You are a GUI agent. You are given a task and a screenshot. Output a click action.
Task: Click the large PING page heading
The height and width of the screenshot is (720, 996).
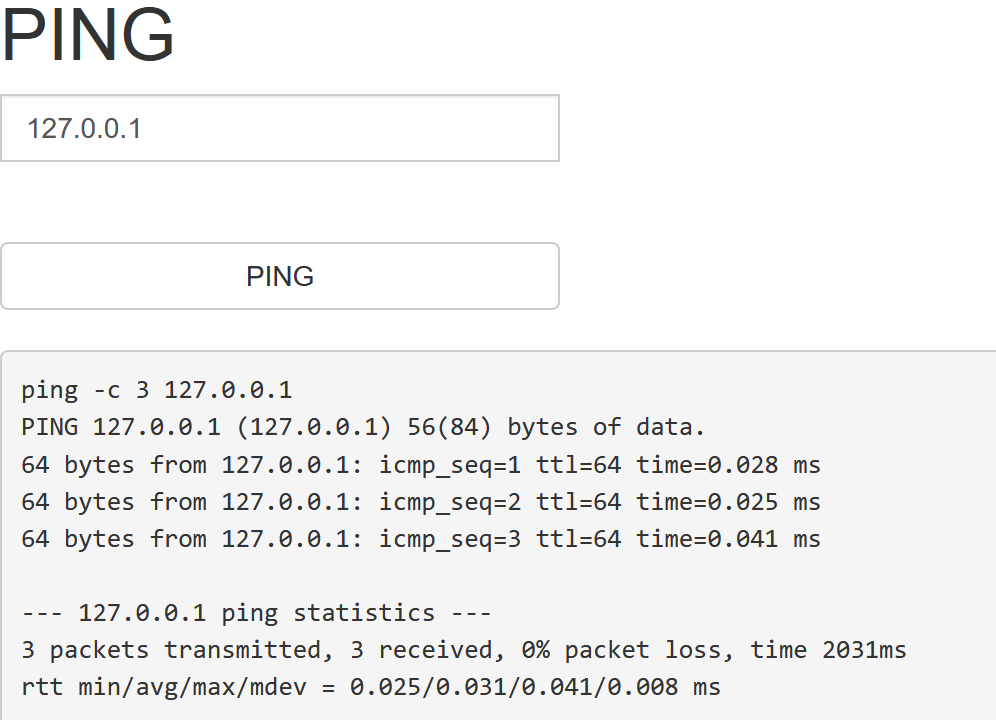tap(88, 35)
